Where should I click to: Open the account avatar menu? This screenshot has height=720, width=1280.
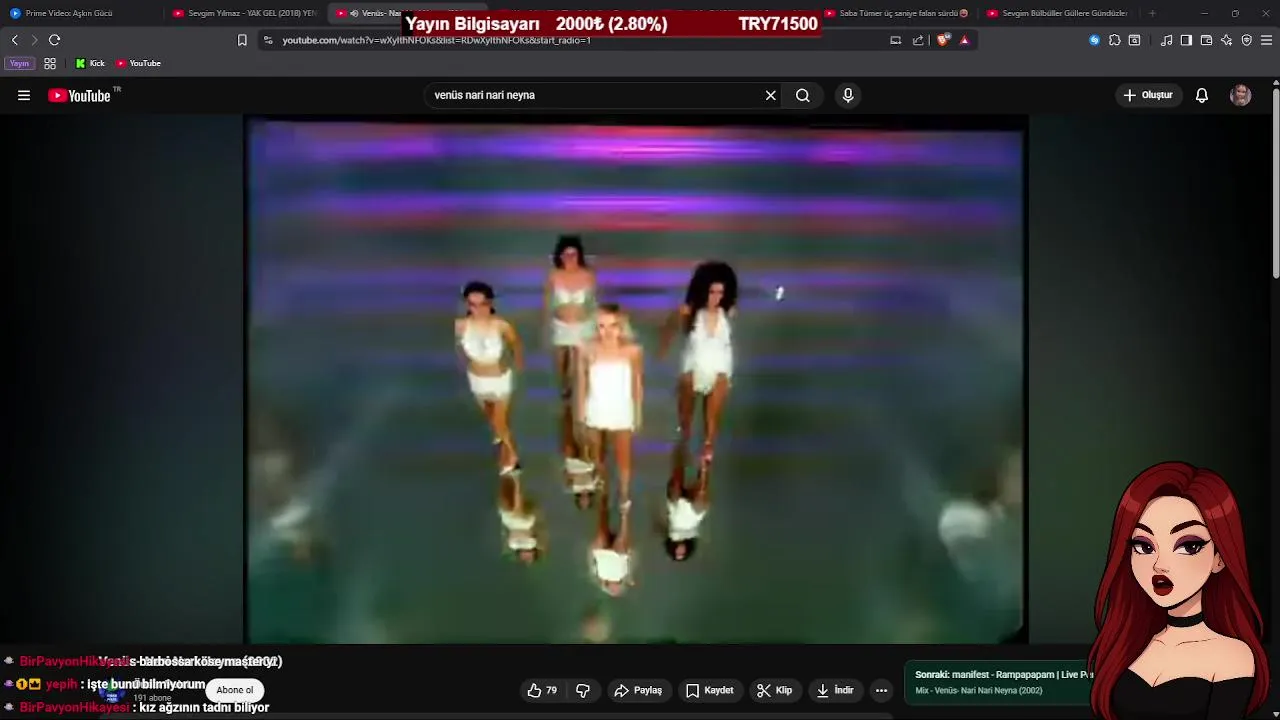(1241, 95)
